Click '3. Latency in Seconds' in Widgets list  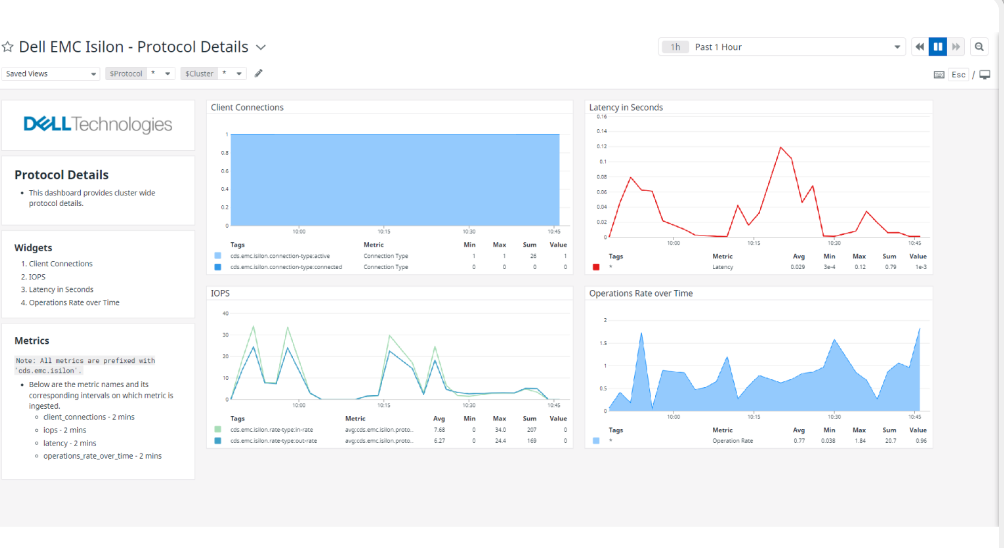pos(61,289)
